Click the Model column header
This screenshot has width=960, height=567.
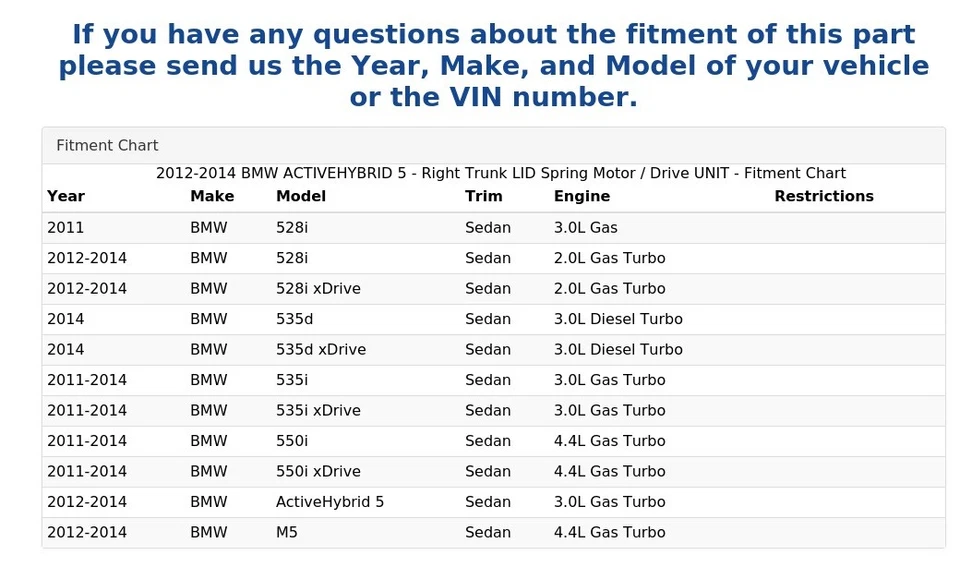(301, 197)
